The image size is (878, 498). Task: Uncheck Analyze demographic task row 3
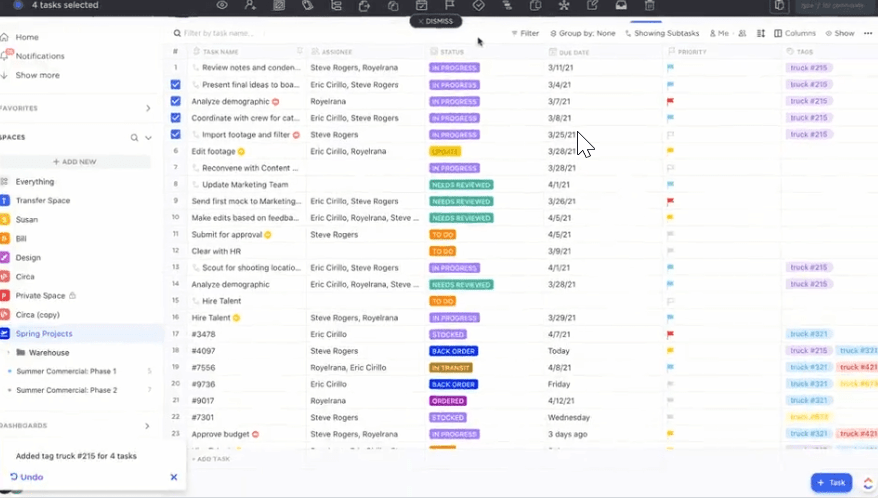[x=175, y=101]
